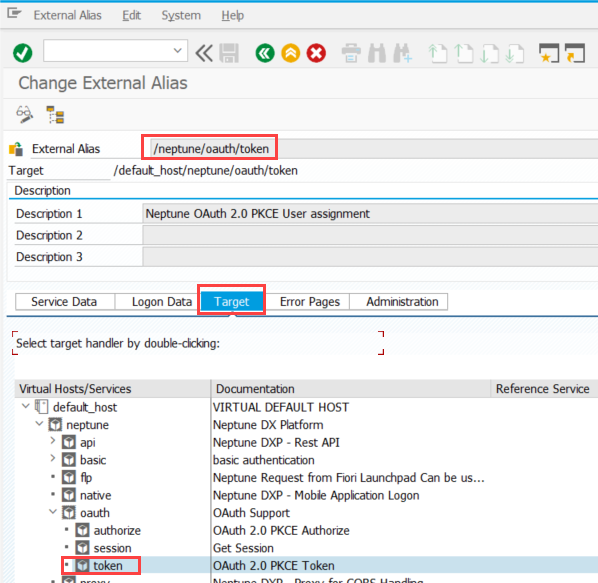Select the token service node

coord(108,565)
